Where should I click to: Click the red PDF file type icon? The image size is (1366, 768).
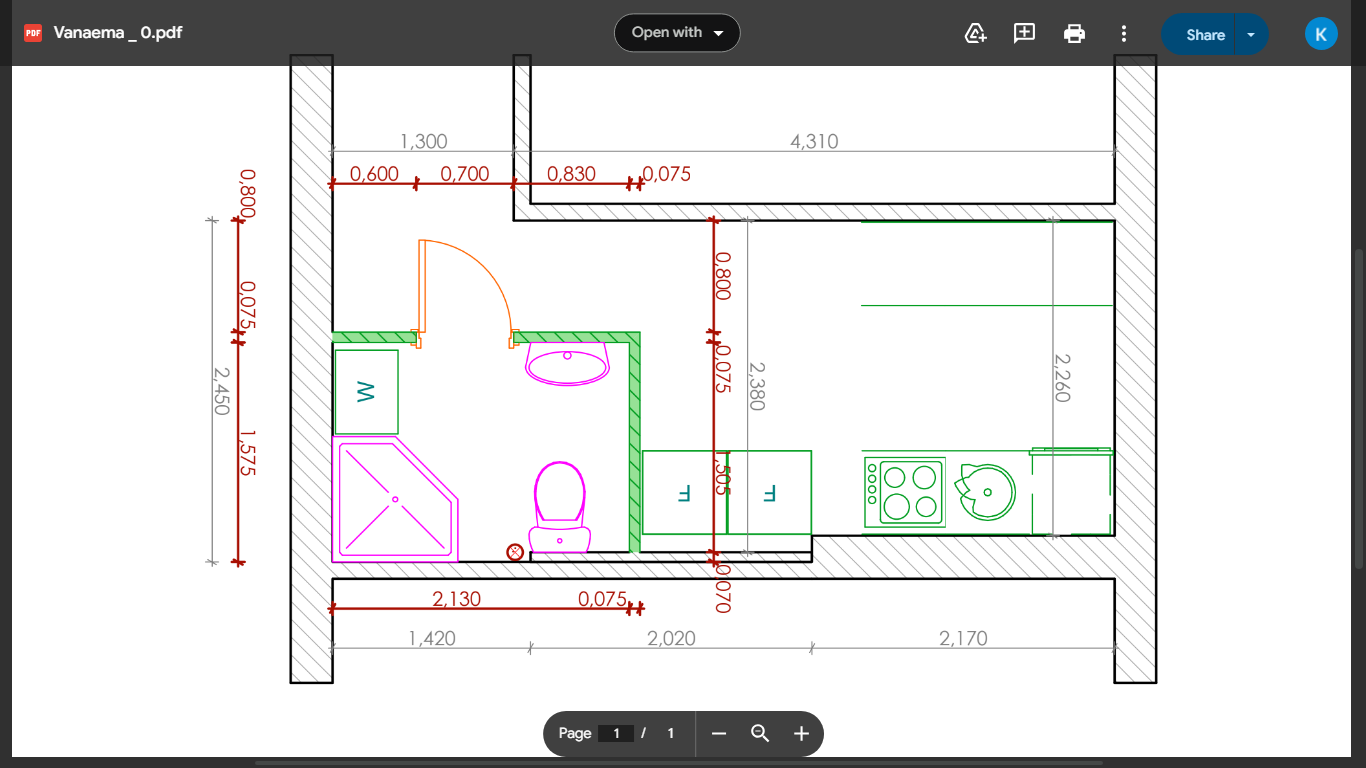pos(33,33)
